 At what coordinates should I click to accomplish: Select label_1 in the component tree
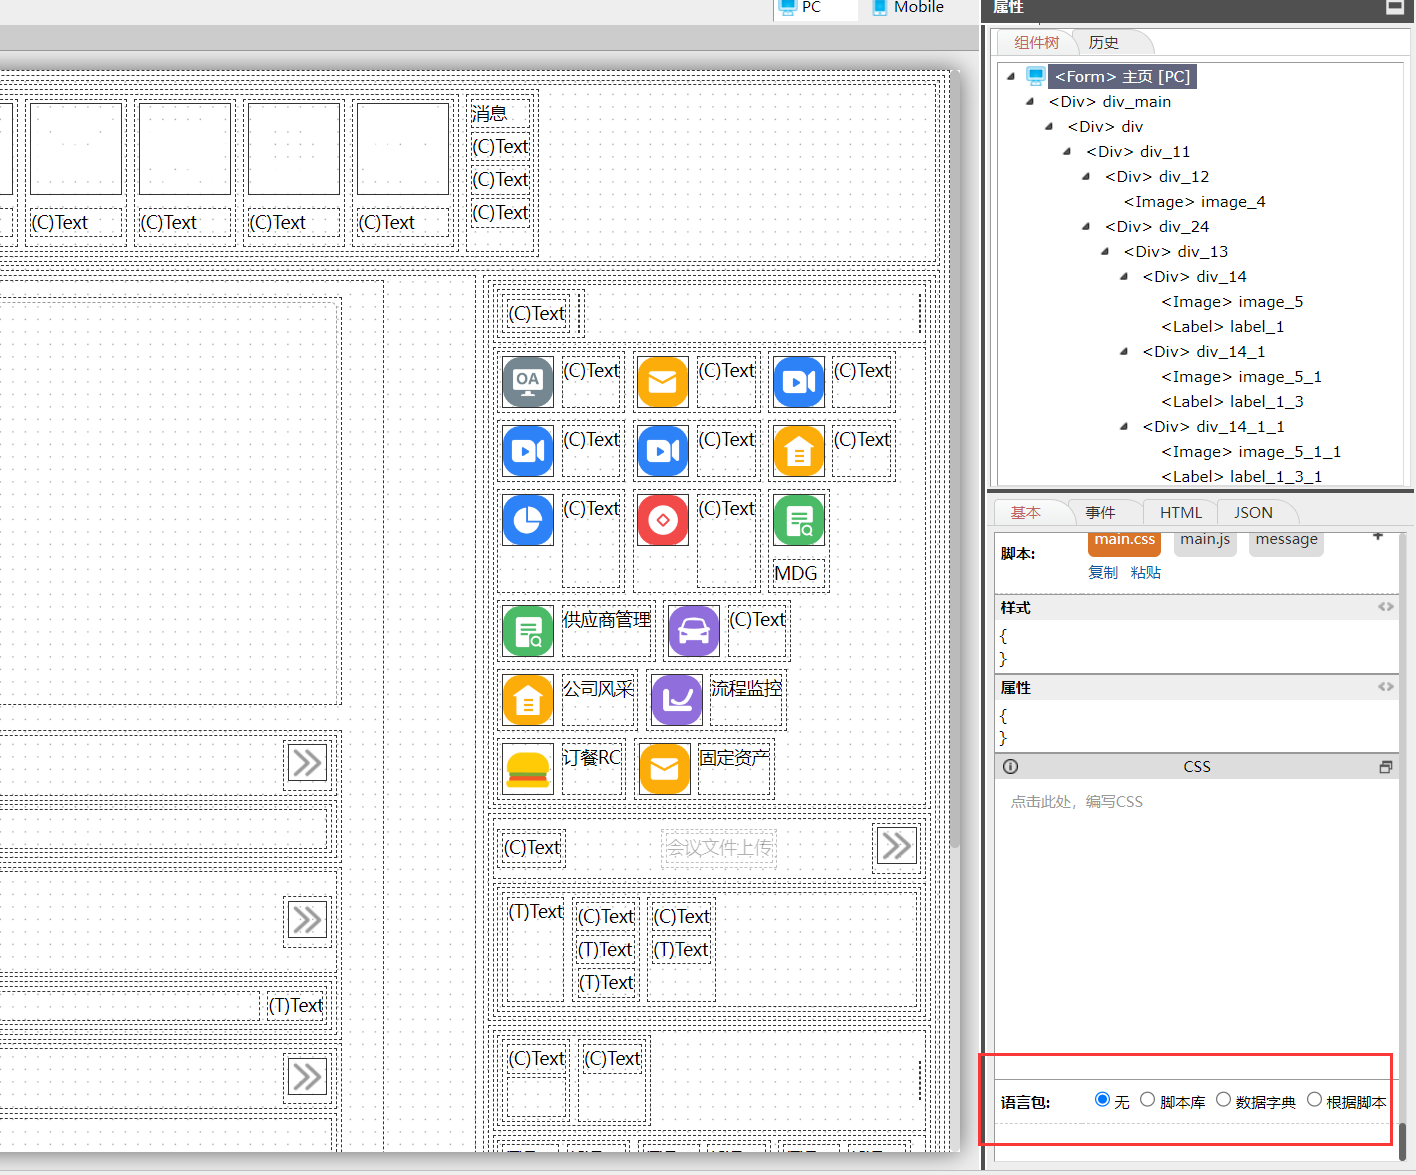[1222, 327]
